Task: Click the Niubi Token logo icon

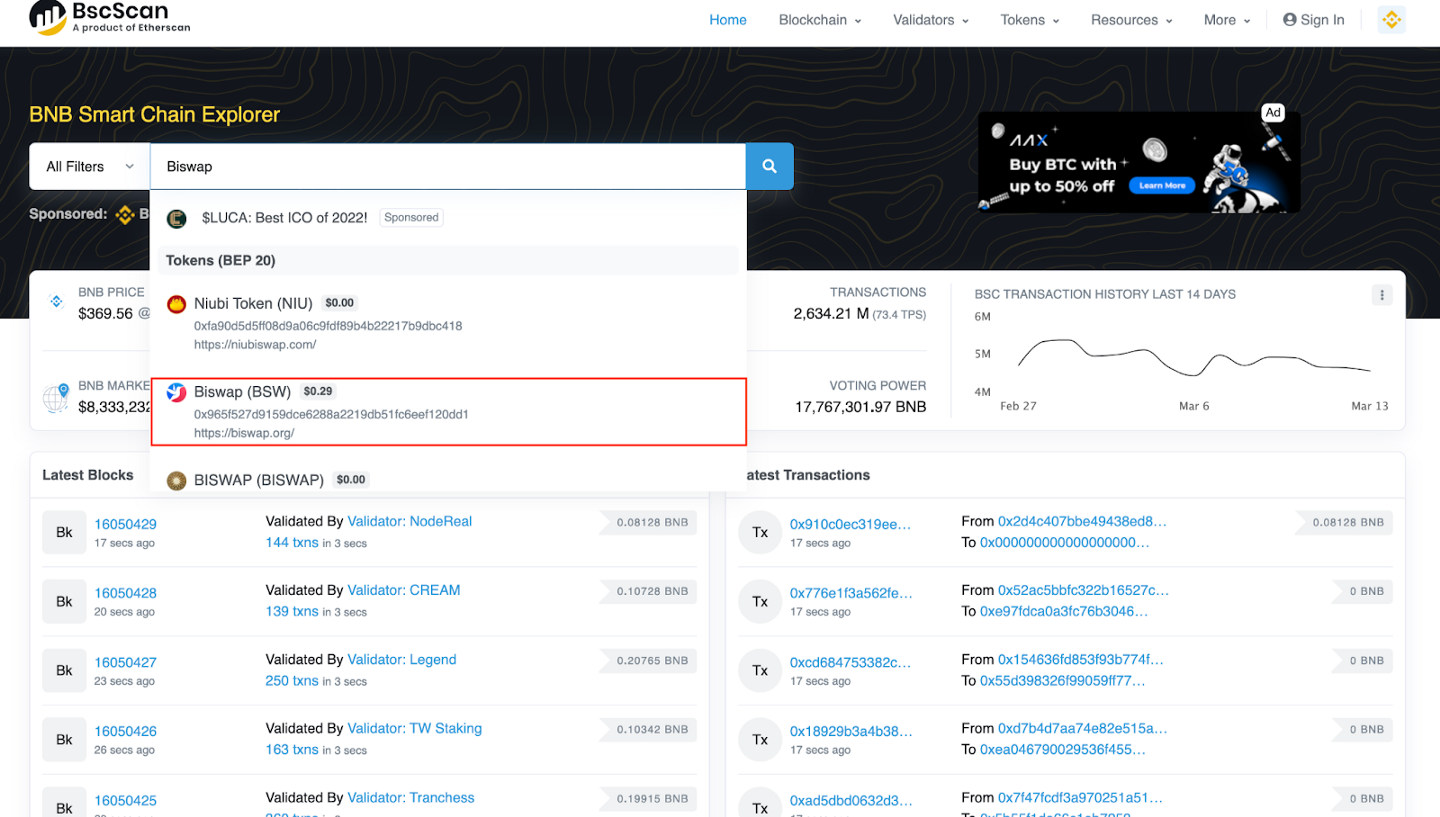Action: (x=177, y=304)
